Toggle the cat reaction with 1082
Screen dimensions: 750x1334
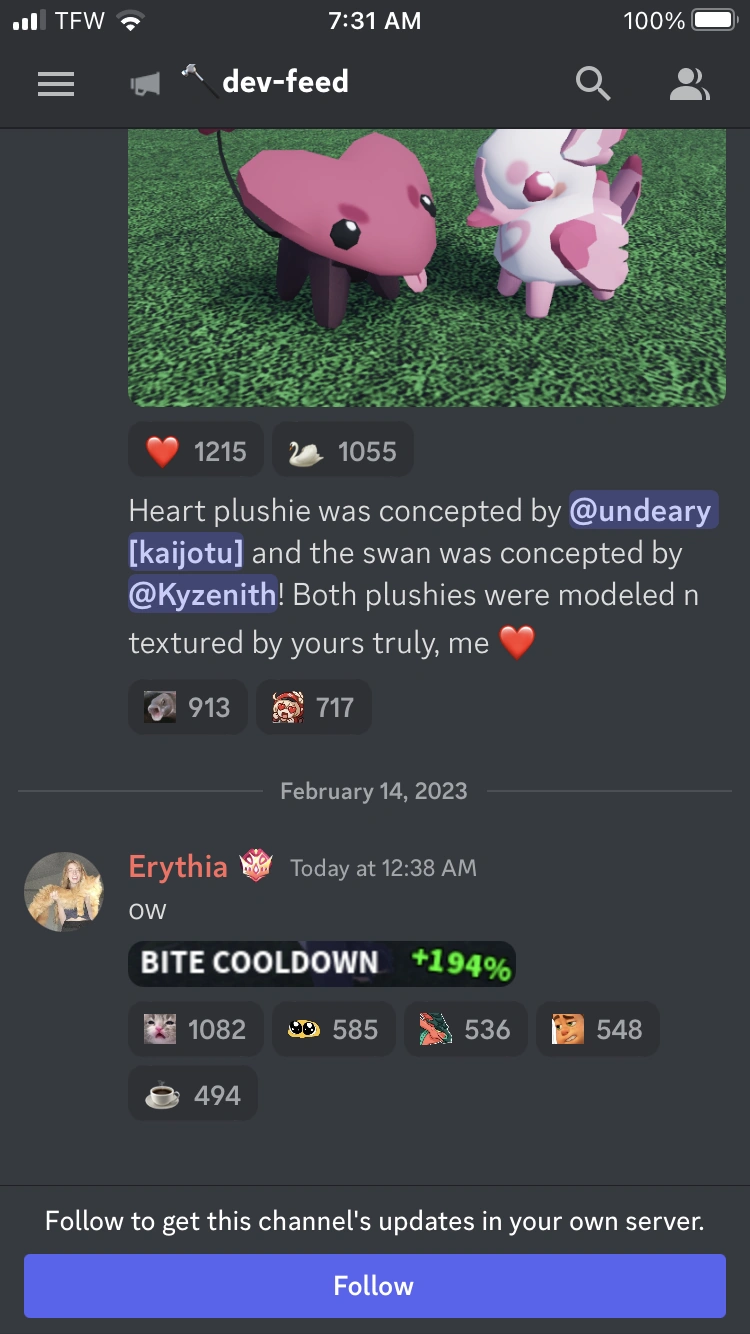point(196,1029)
